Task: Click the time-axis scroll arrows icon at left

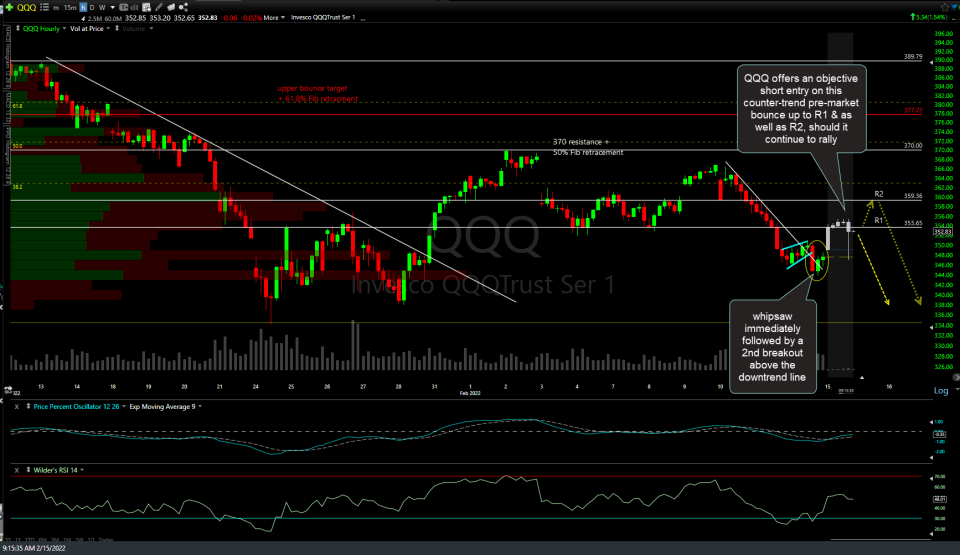Action: point(9,390)
